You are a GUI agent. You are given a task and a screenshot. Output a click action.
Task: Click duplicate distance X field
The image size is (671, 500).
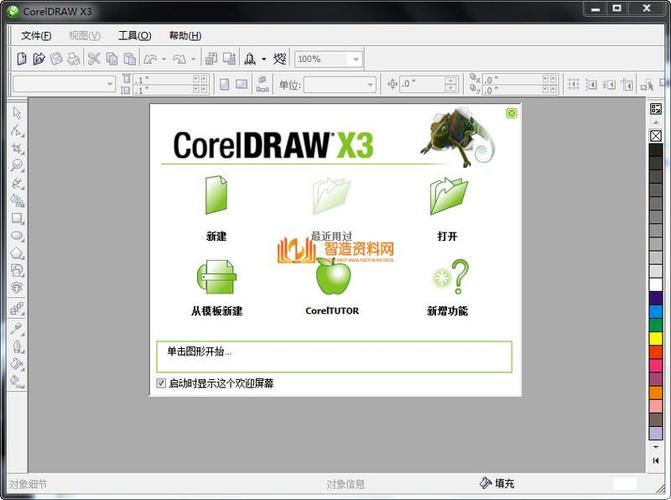[512, 79]
